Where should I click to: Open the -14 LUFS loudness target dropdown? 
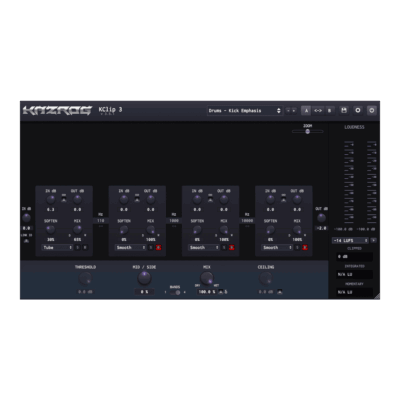pos(350,240)
